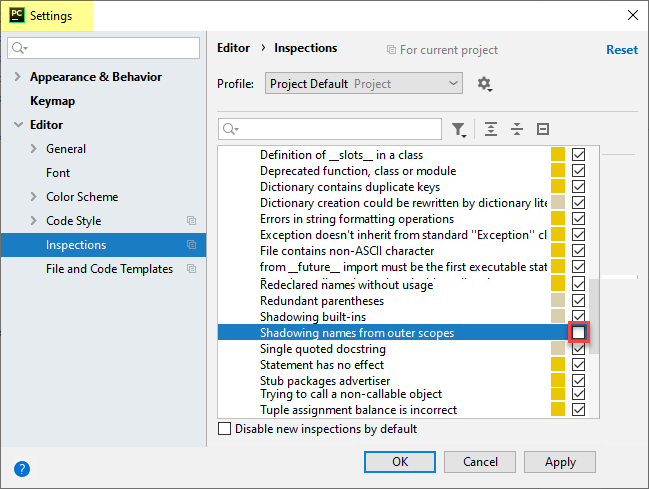Click the Expand All inspections icon
649x489 pixels.
pos(491,129)
